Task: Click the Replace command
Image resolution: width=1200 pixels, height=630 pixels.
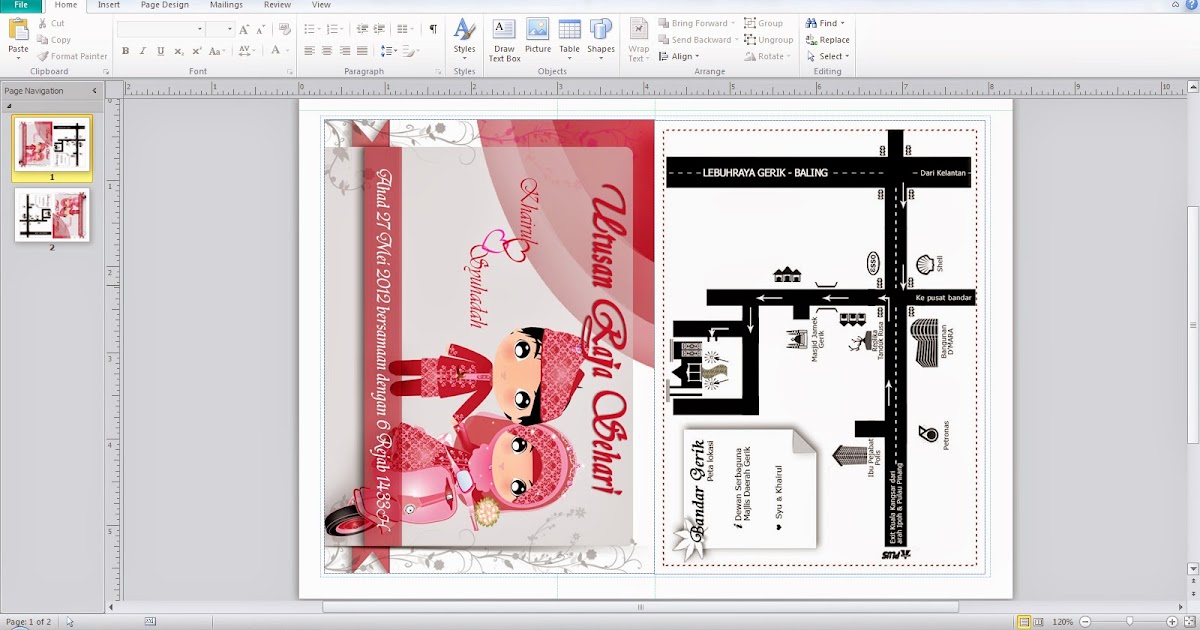Action: (827, 40)
